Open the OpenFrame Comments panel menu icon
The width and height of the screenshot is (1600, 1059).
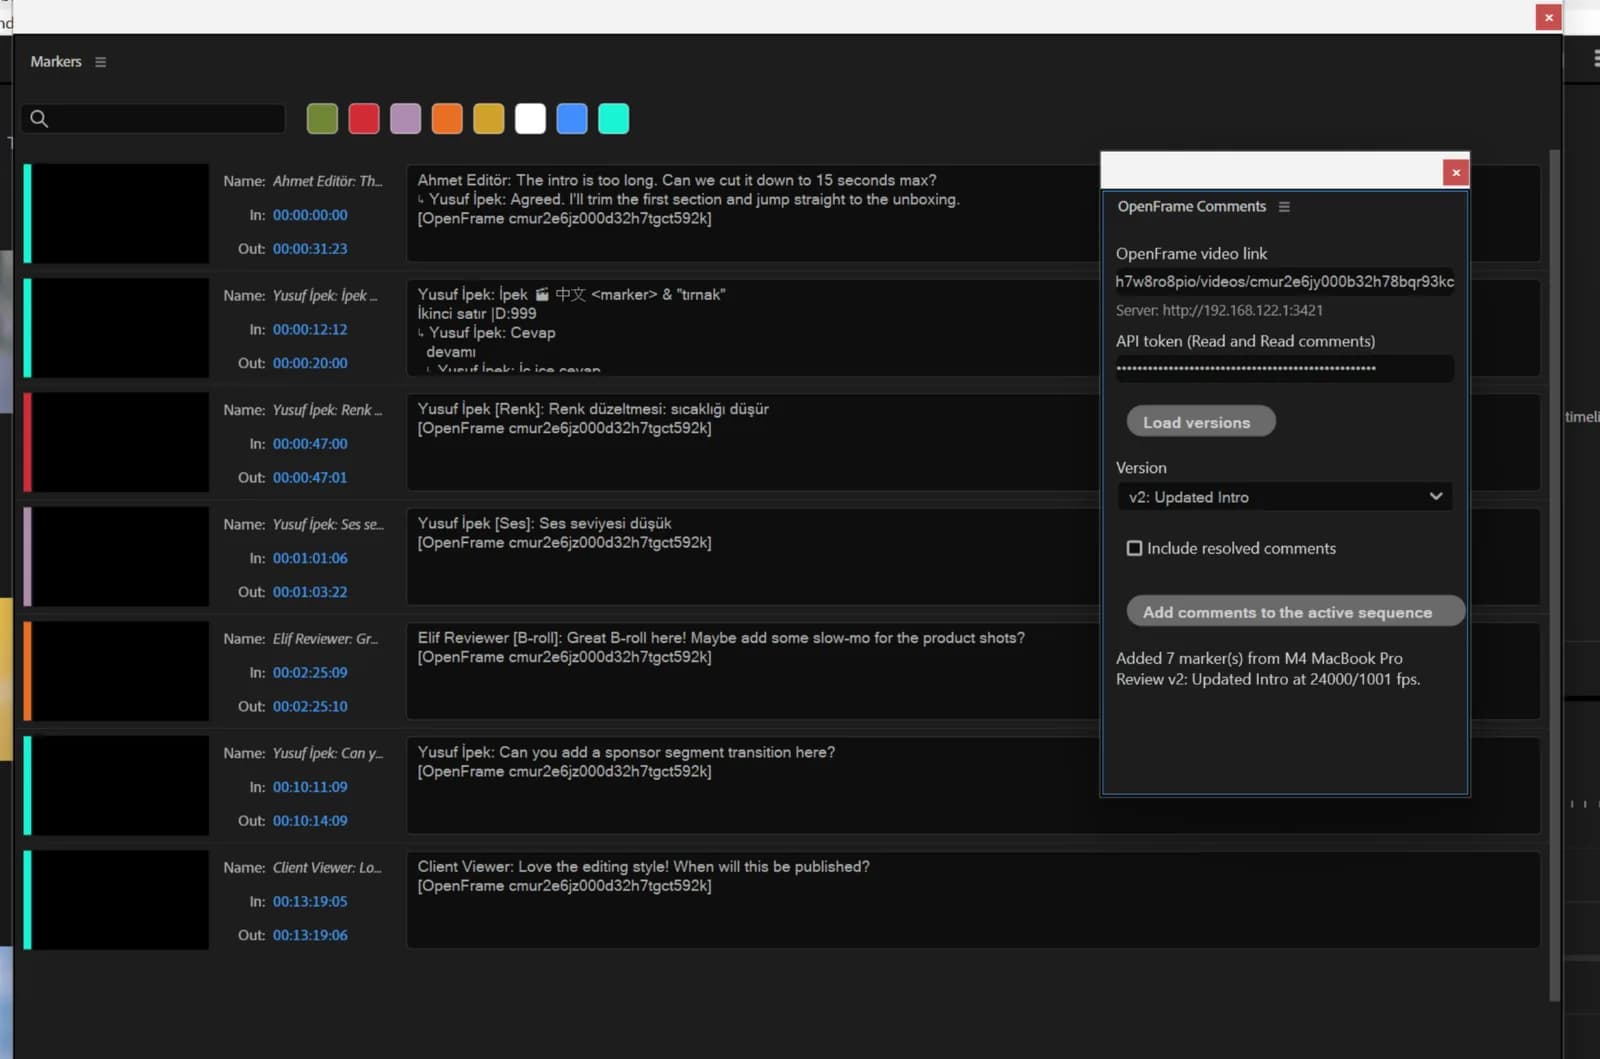(x=1284, y=207)
